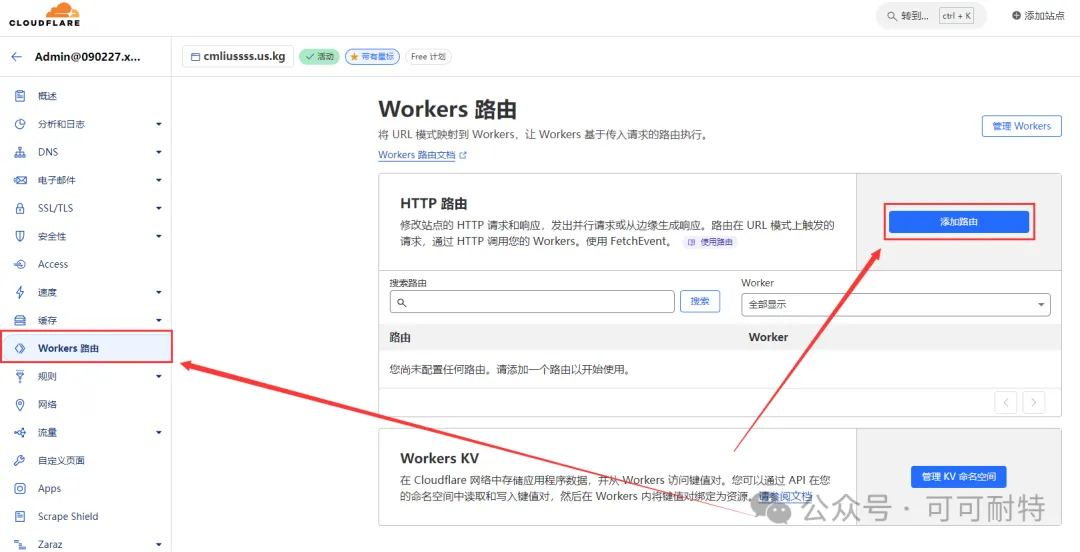Expand the 流量 sidebar arrow
The width and height of the screenshot is (1080, 552).
point(159,433)
